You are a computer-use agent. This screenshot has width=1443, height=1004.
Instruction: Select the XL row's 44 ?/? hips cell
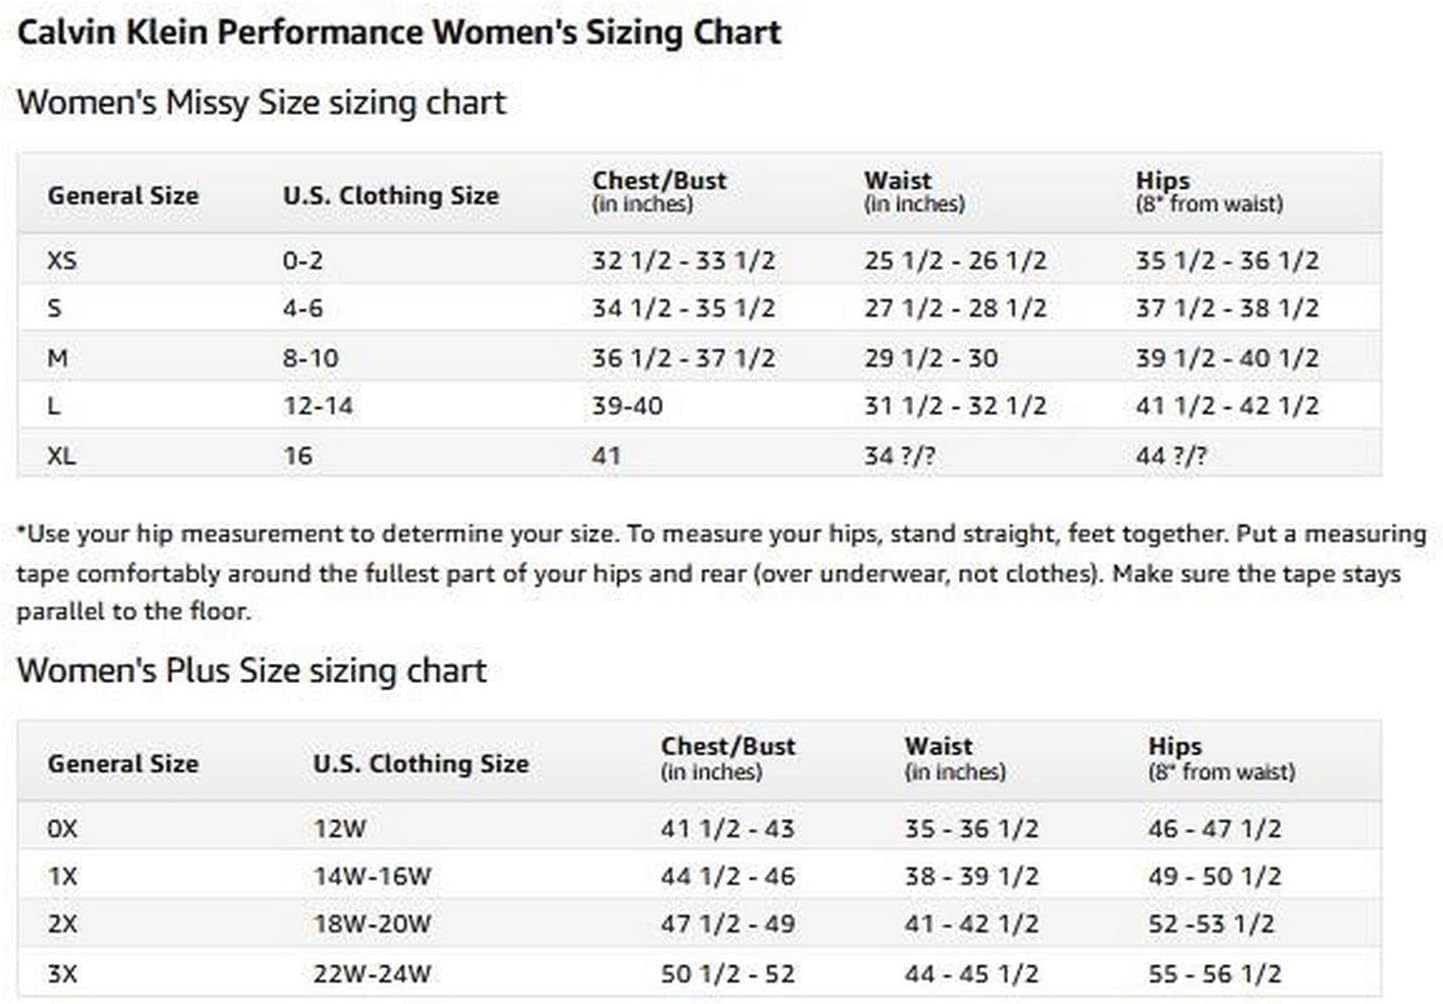(1171, 456)
